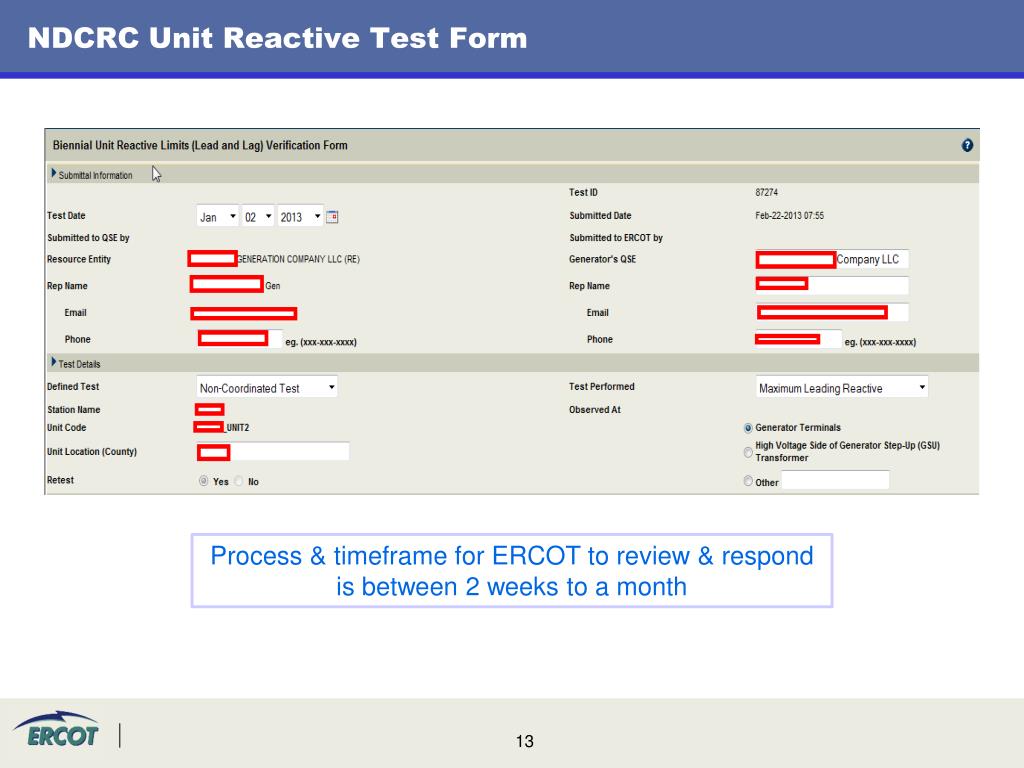Collapse the Test Details section
The image size is (1024, 768).
click(54, 362)
